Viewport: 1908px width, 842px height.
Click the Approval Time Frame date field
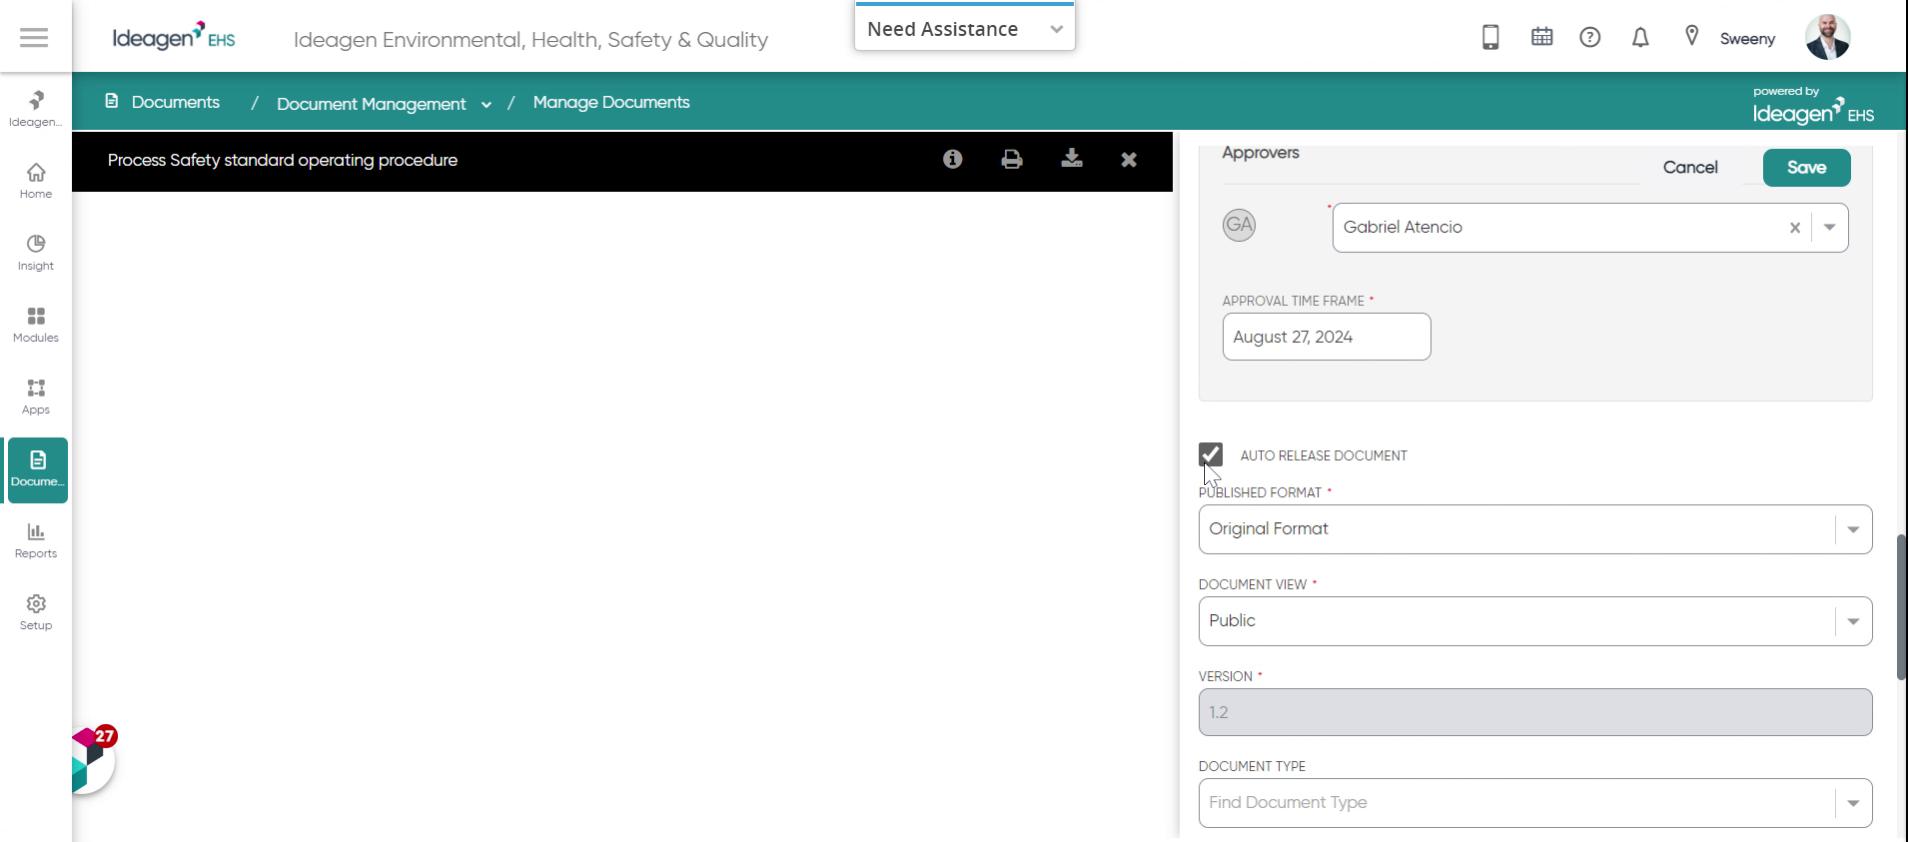click(x=1326, y=337)
